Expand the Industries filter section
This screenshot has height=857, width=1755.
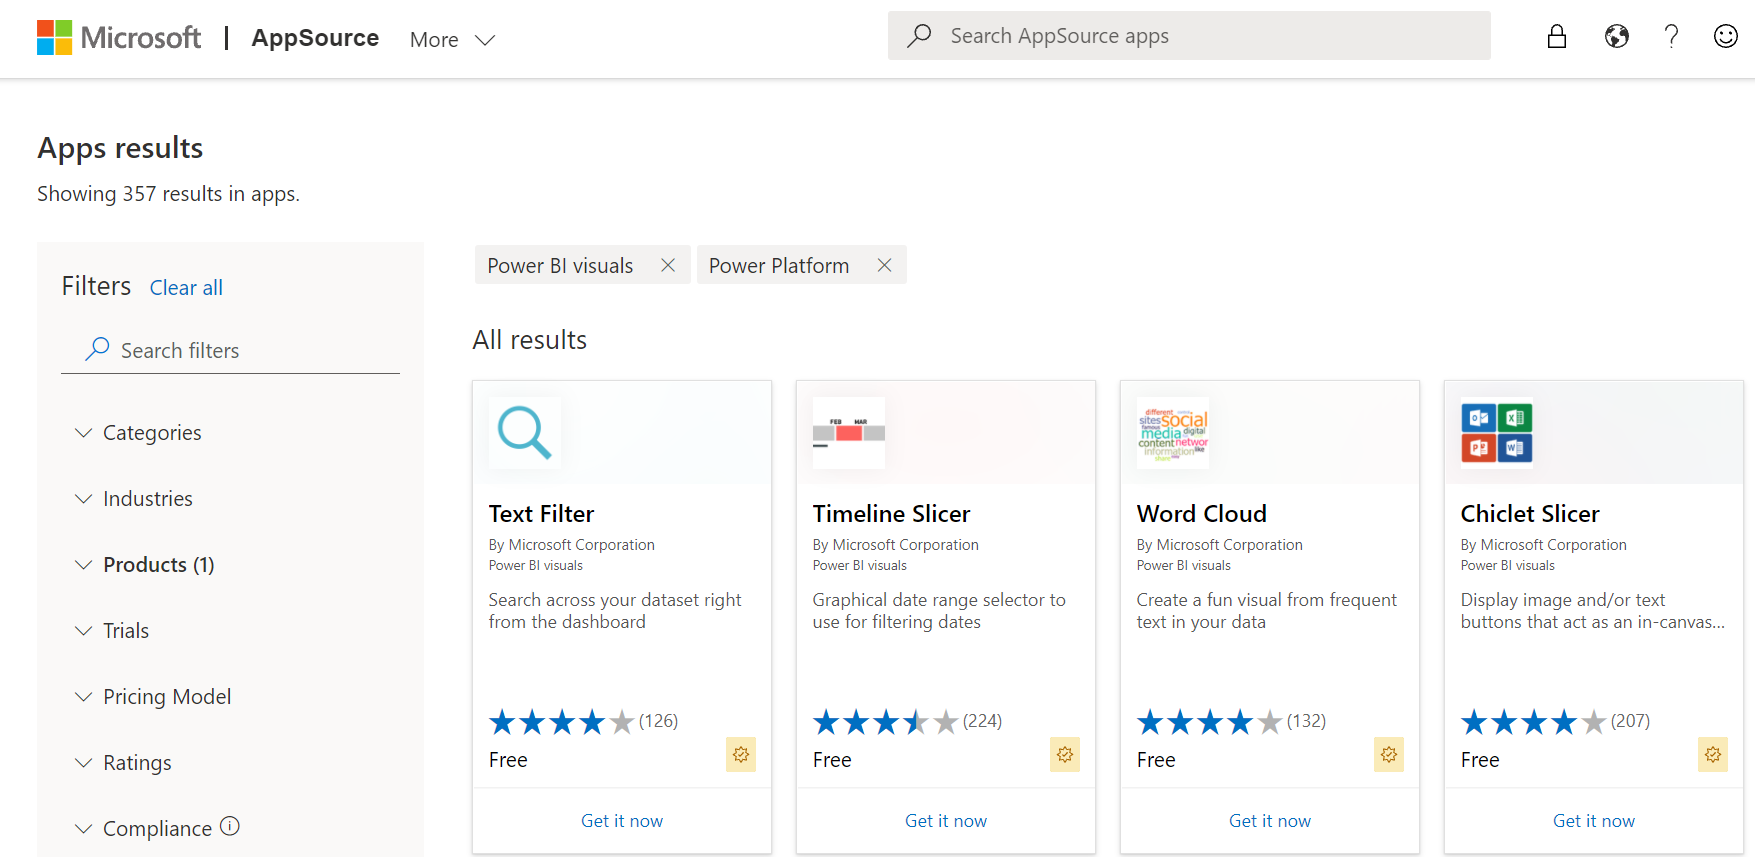point(147,499)
